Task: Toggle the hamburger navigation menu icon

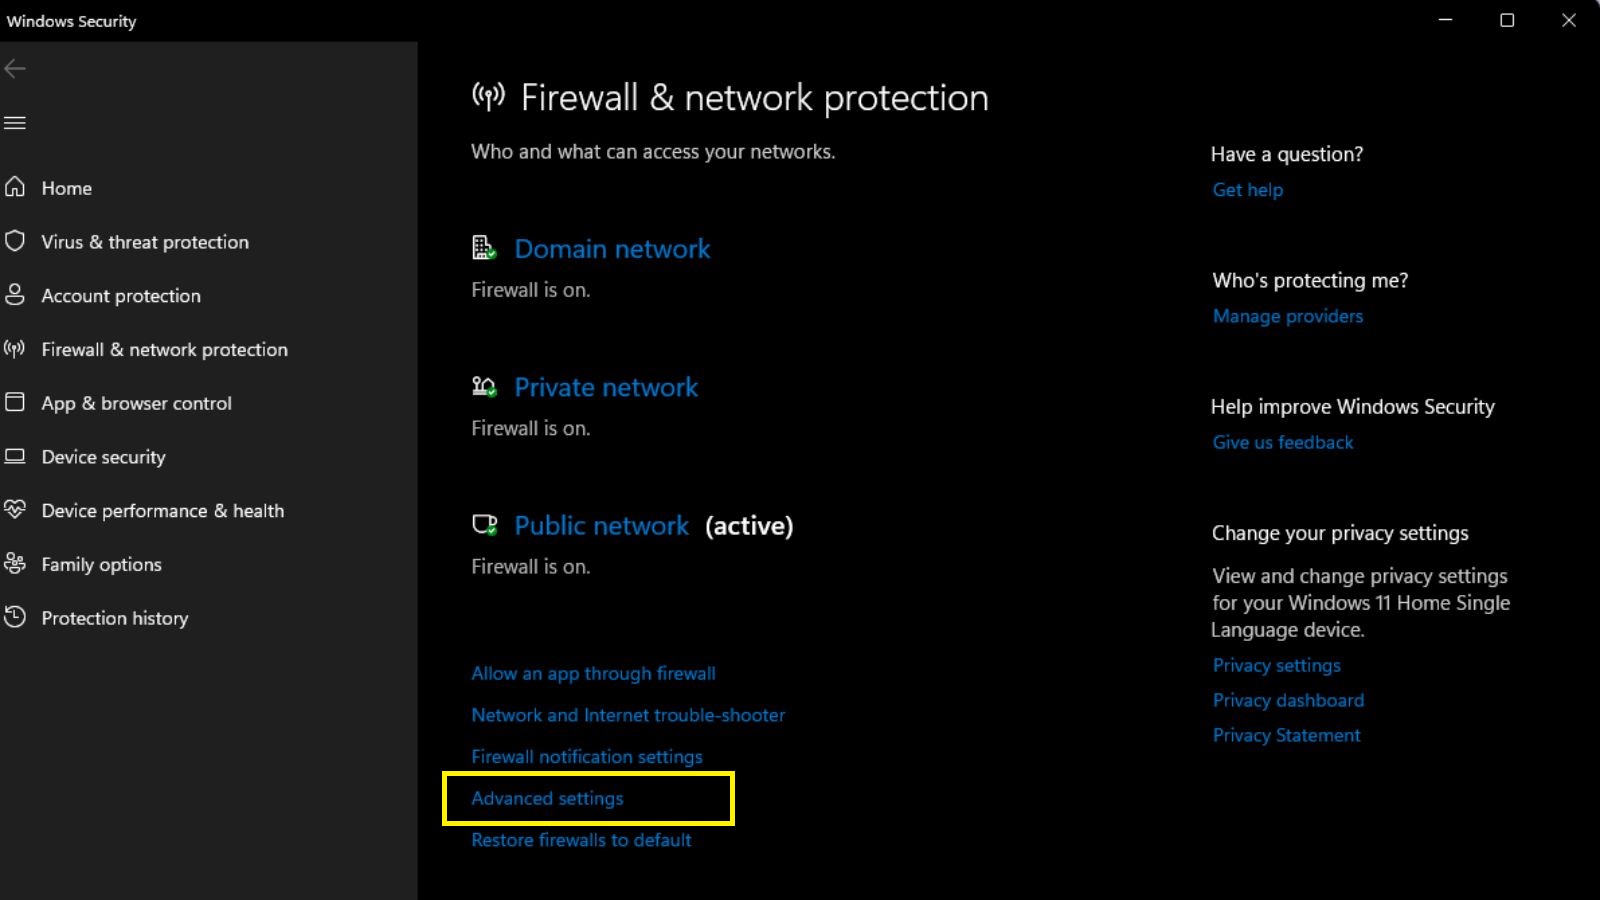Action: [15, 123]
